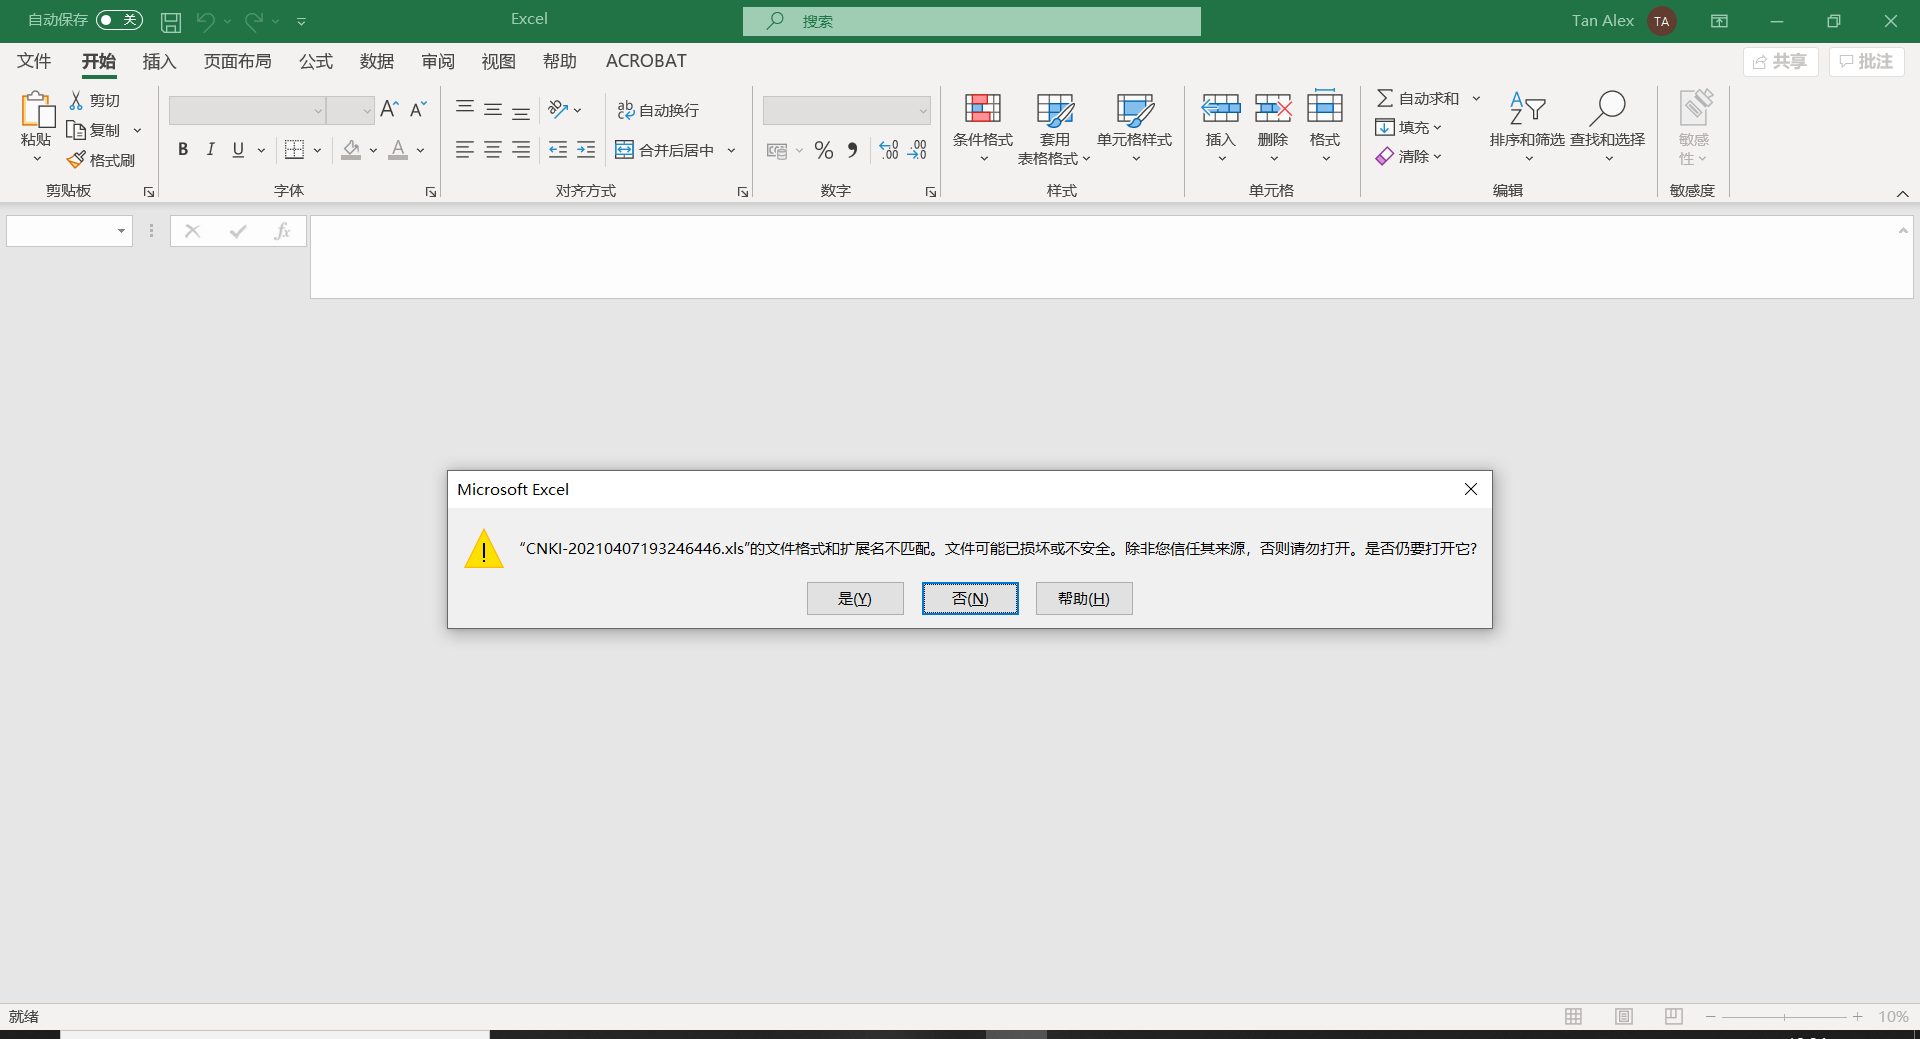1920x1039 pixels.
Task: Select the Format Painter brush
Action: 76,160
